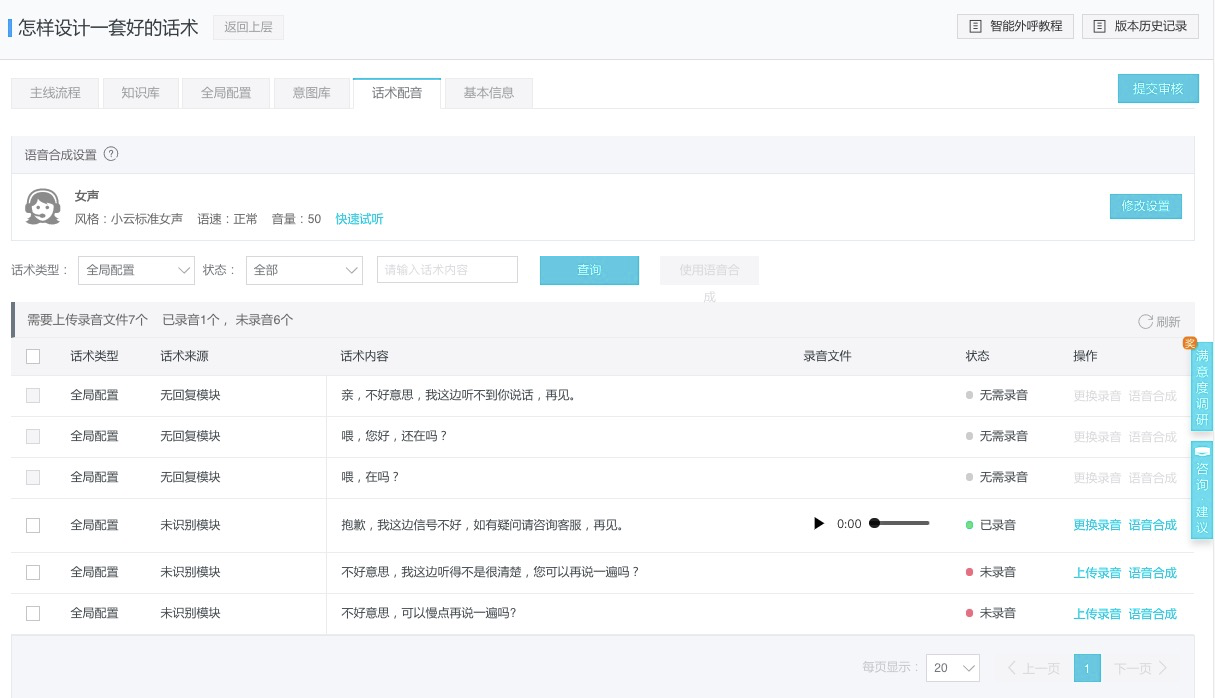The height and width of the screenshot is (698, 1215).
Task: Click disabled checkbox for 亲，不好意思 row
Action: coord(33,396)
